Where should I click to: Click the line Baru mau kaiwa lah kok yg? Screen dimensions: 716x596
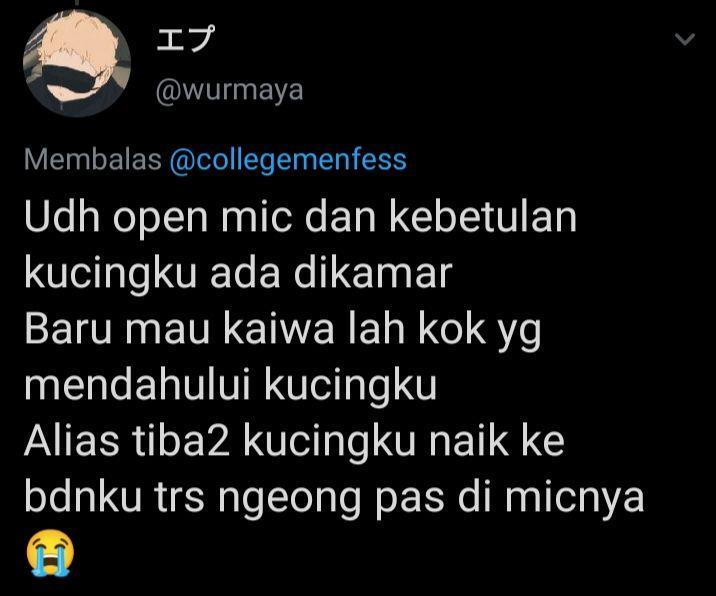pyautogui.click(x=283, y=331)
